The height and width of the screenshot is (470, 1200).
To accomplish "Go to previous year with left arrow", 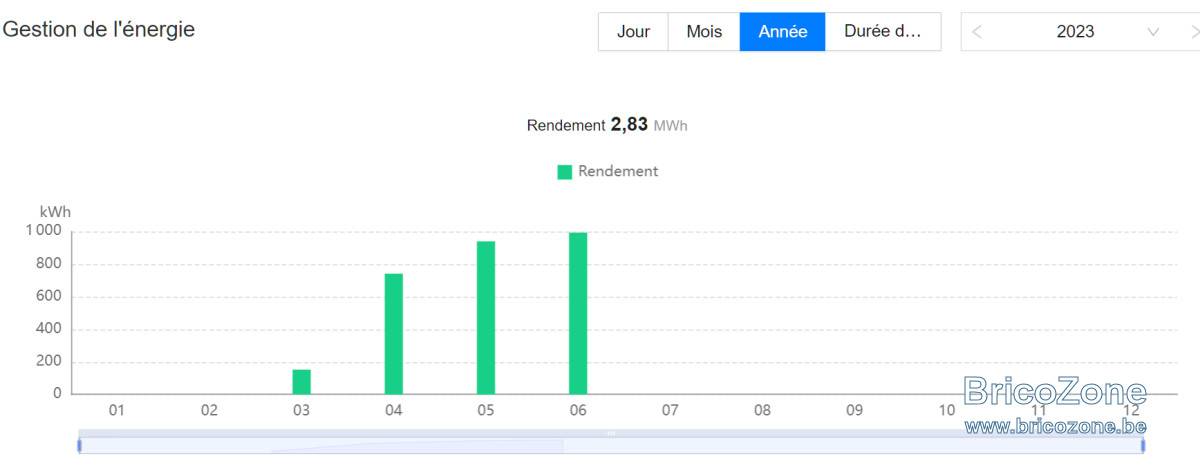I will (977, 32).
